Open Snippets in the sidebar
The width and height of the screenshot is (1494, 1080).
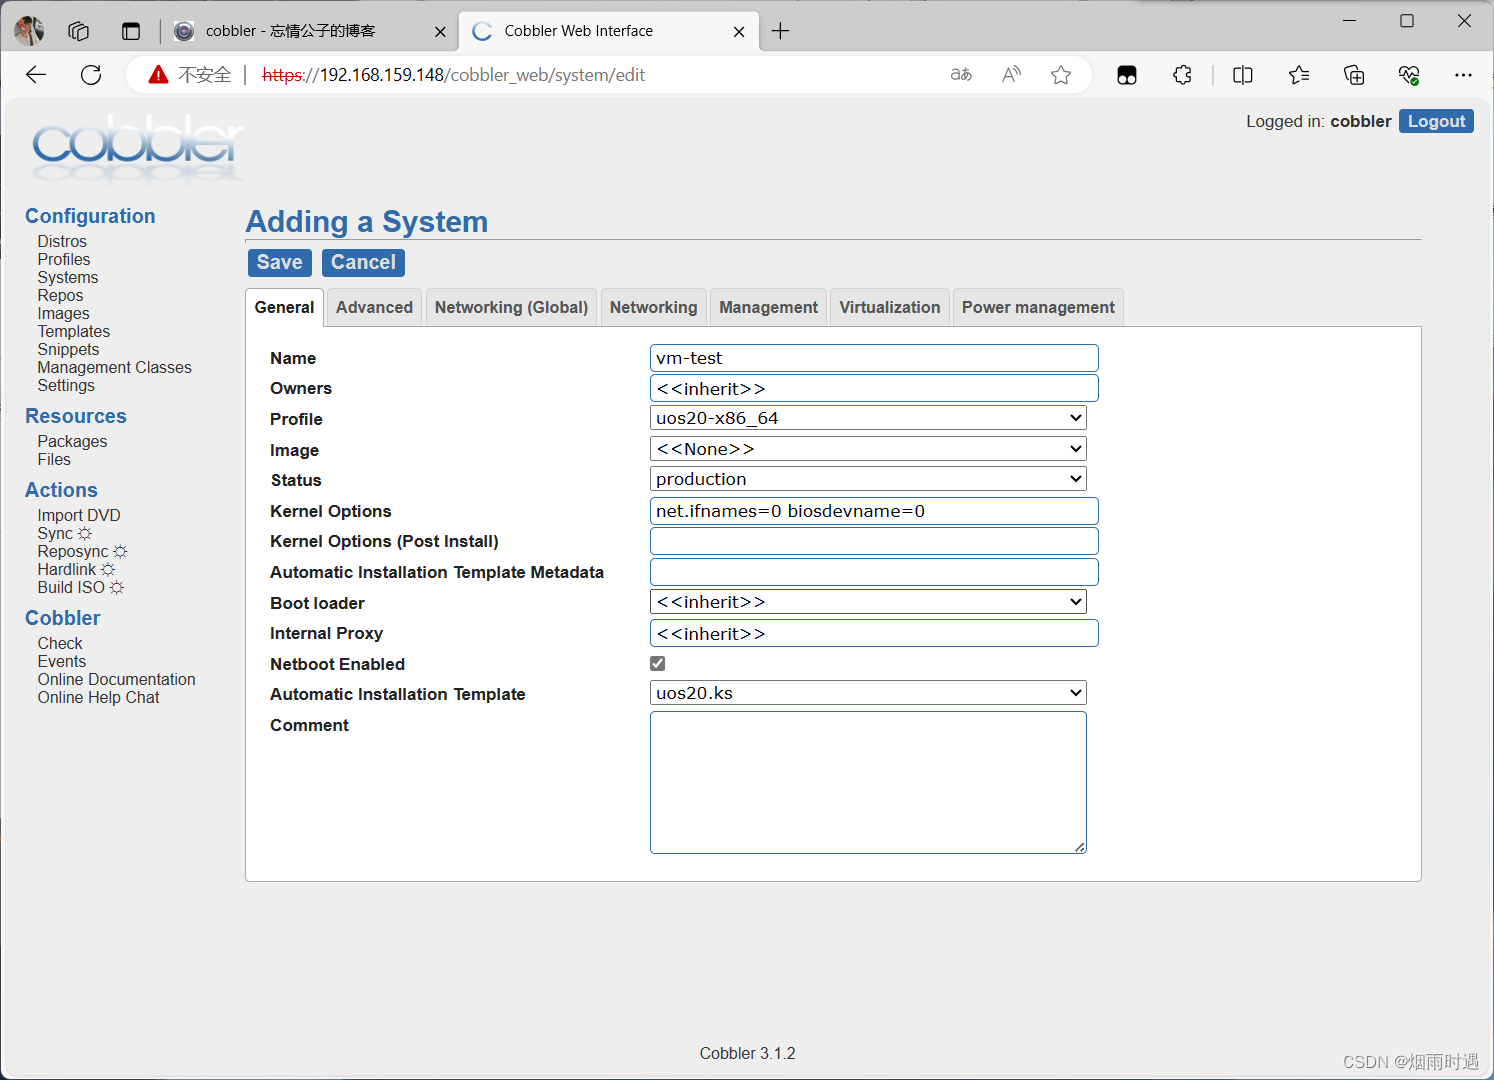(68, 349)
